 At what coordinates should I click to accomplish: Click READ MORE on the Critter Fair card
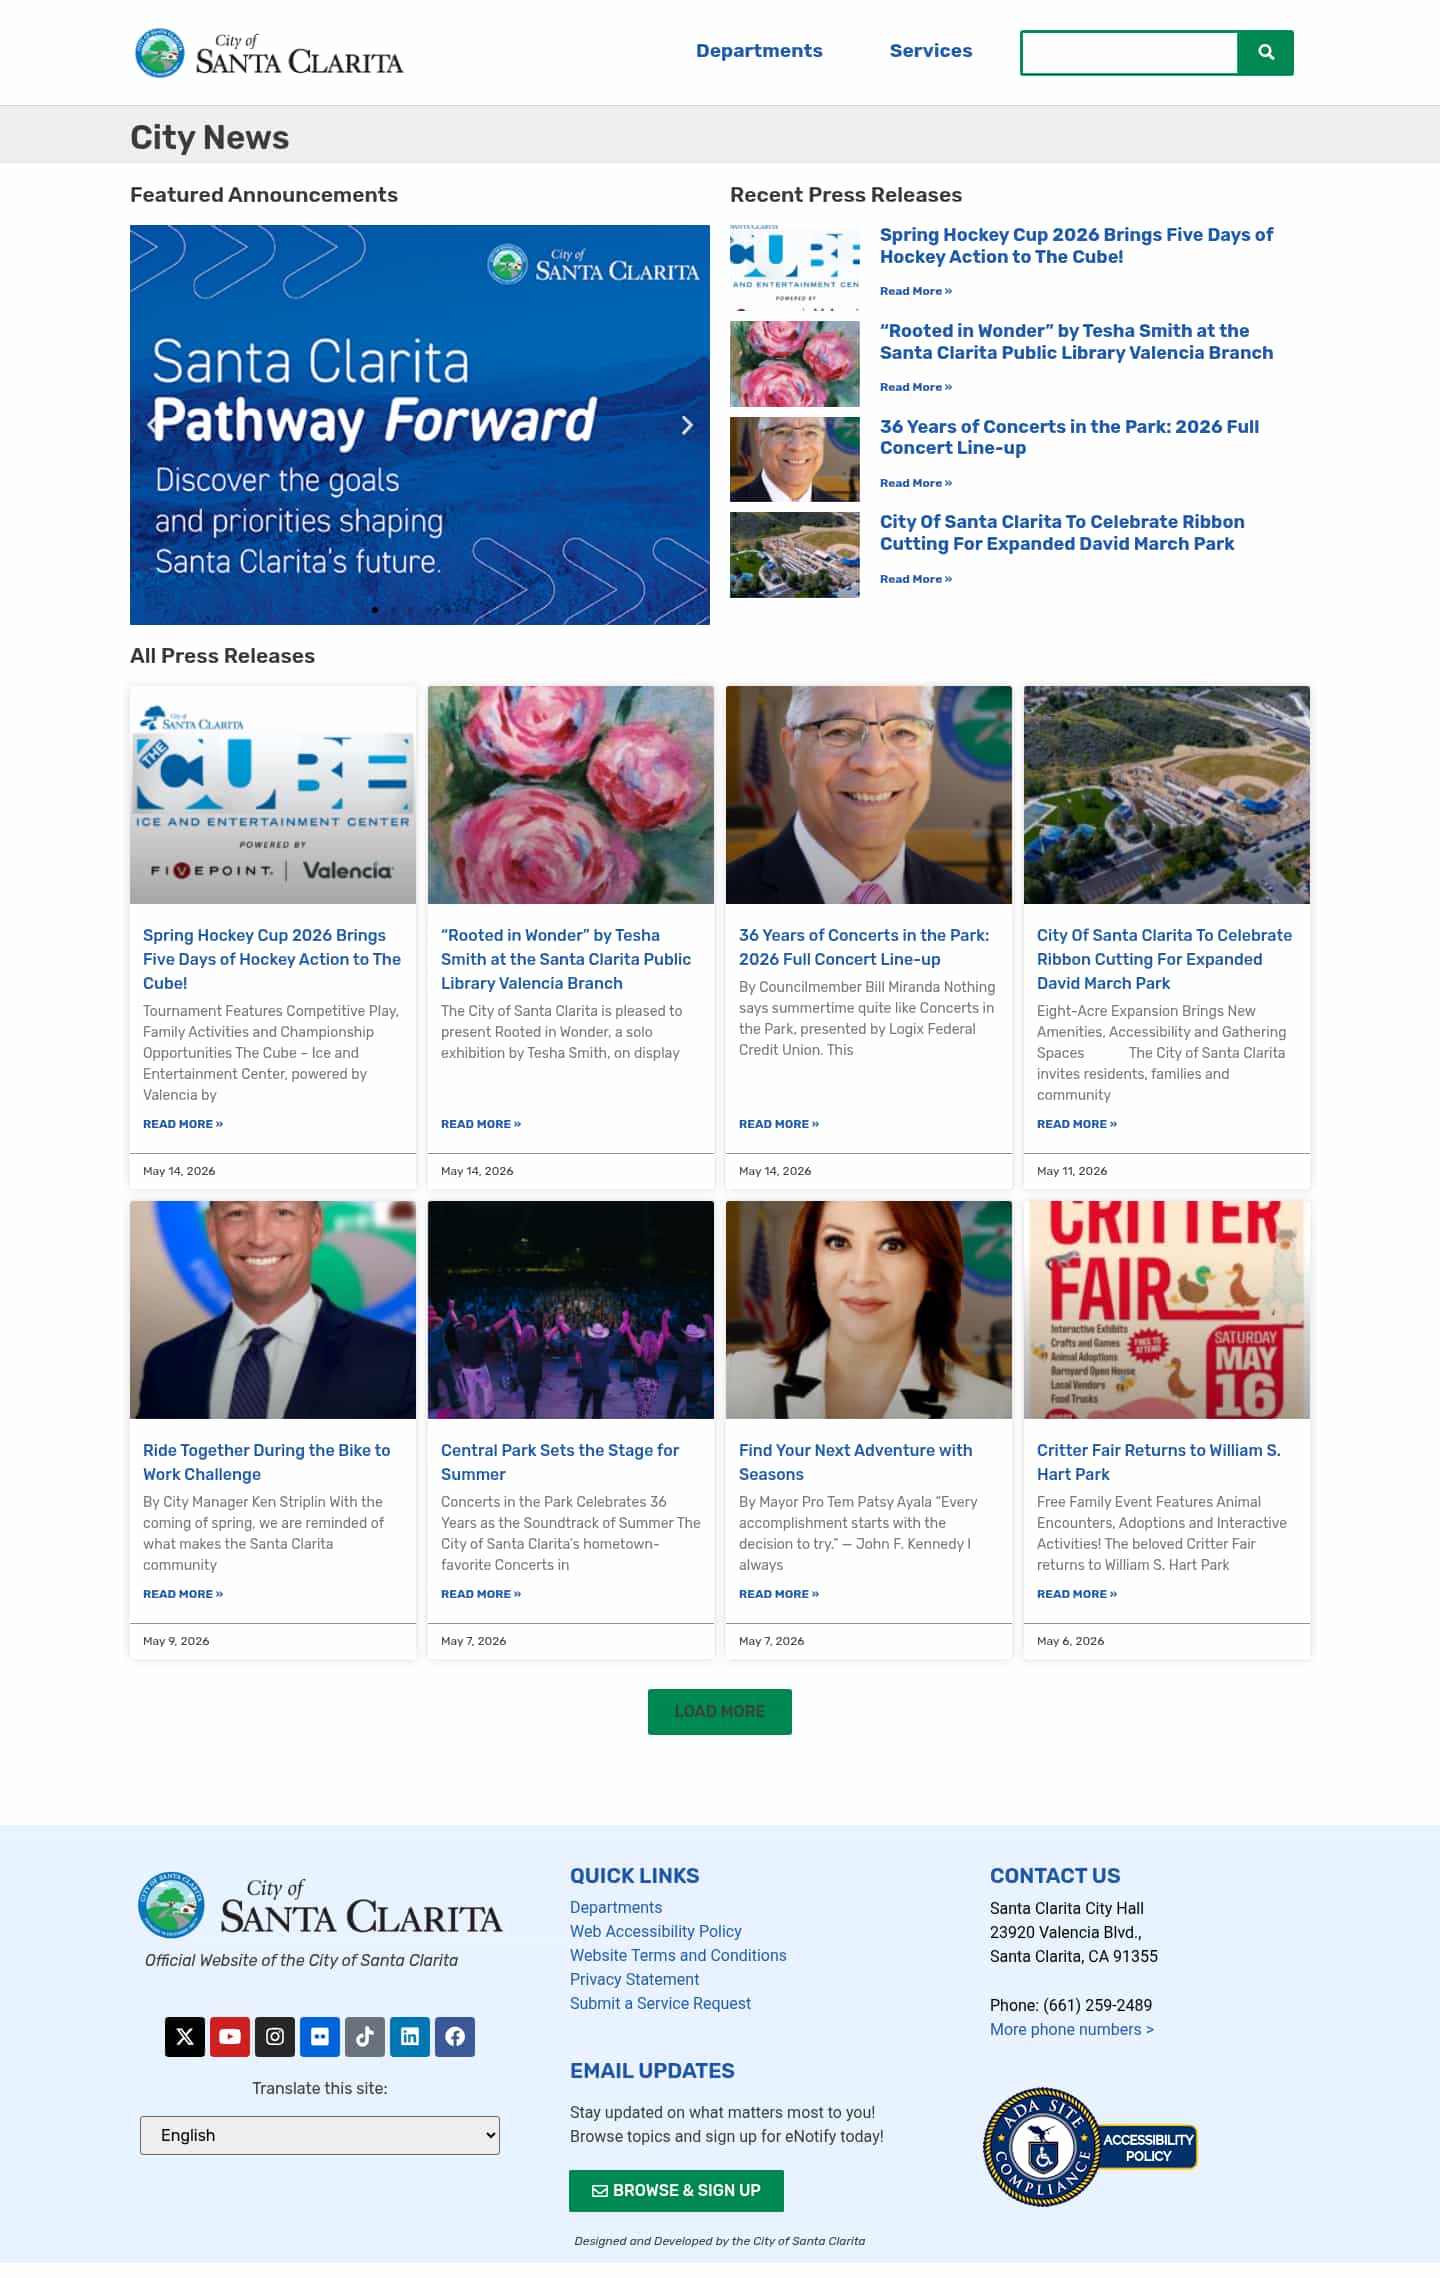coord(1077,1594)
